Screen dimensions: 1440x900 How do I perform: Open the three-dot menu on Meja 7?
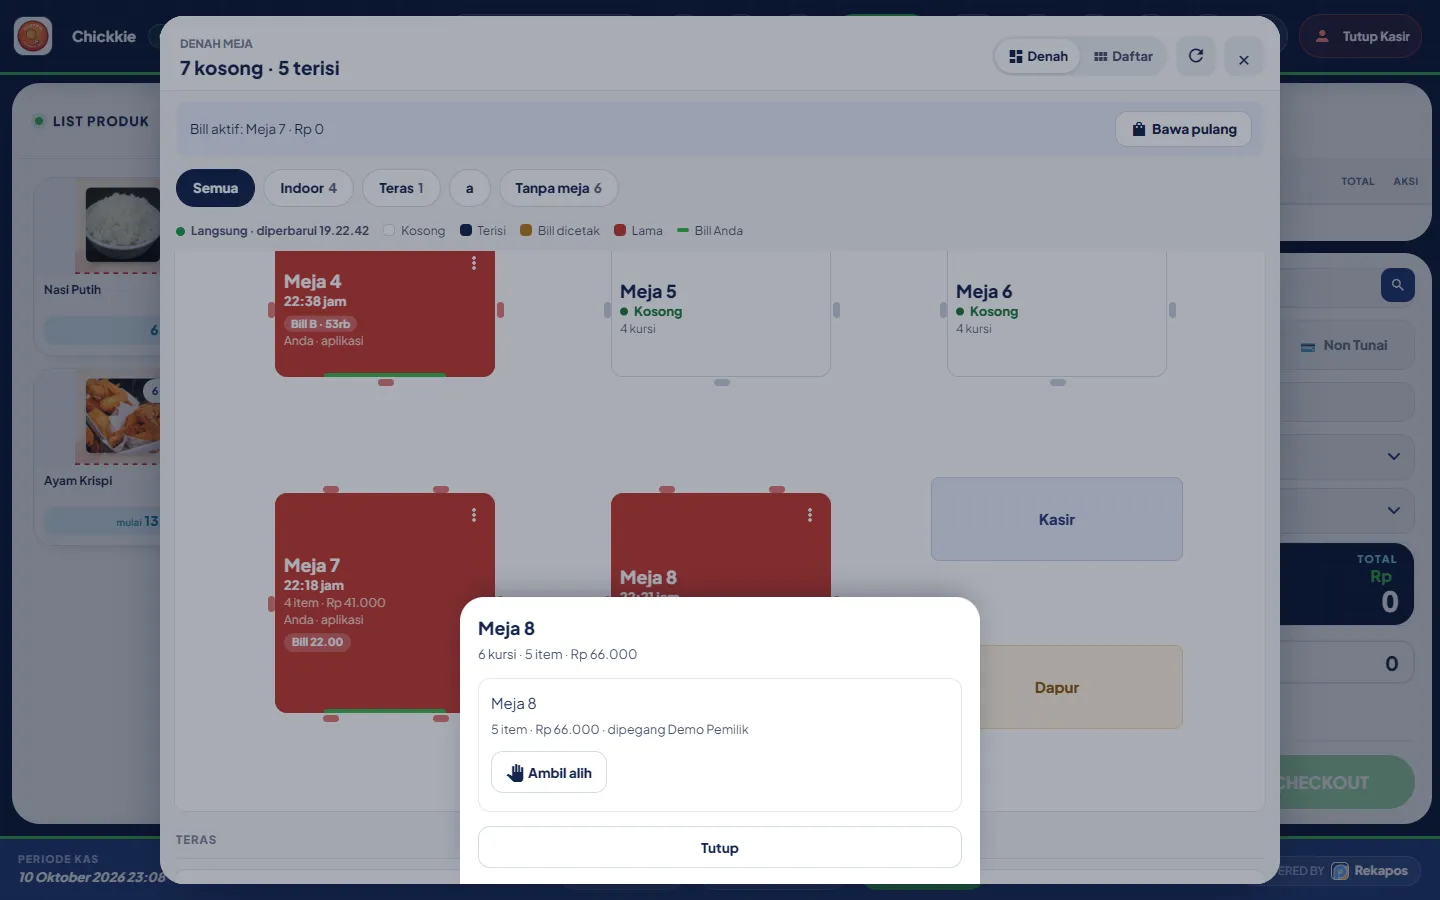pos(474,515)
